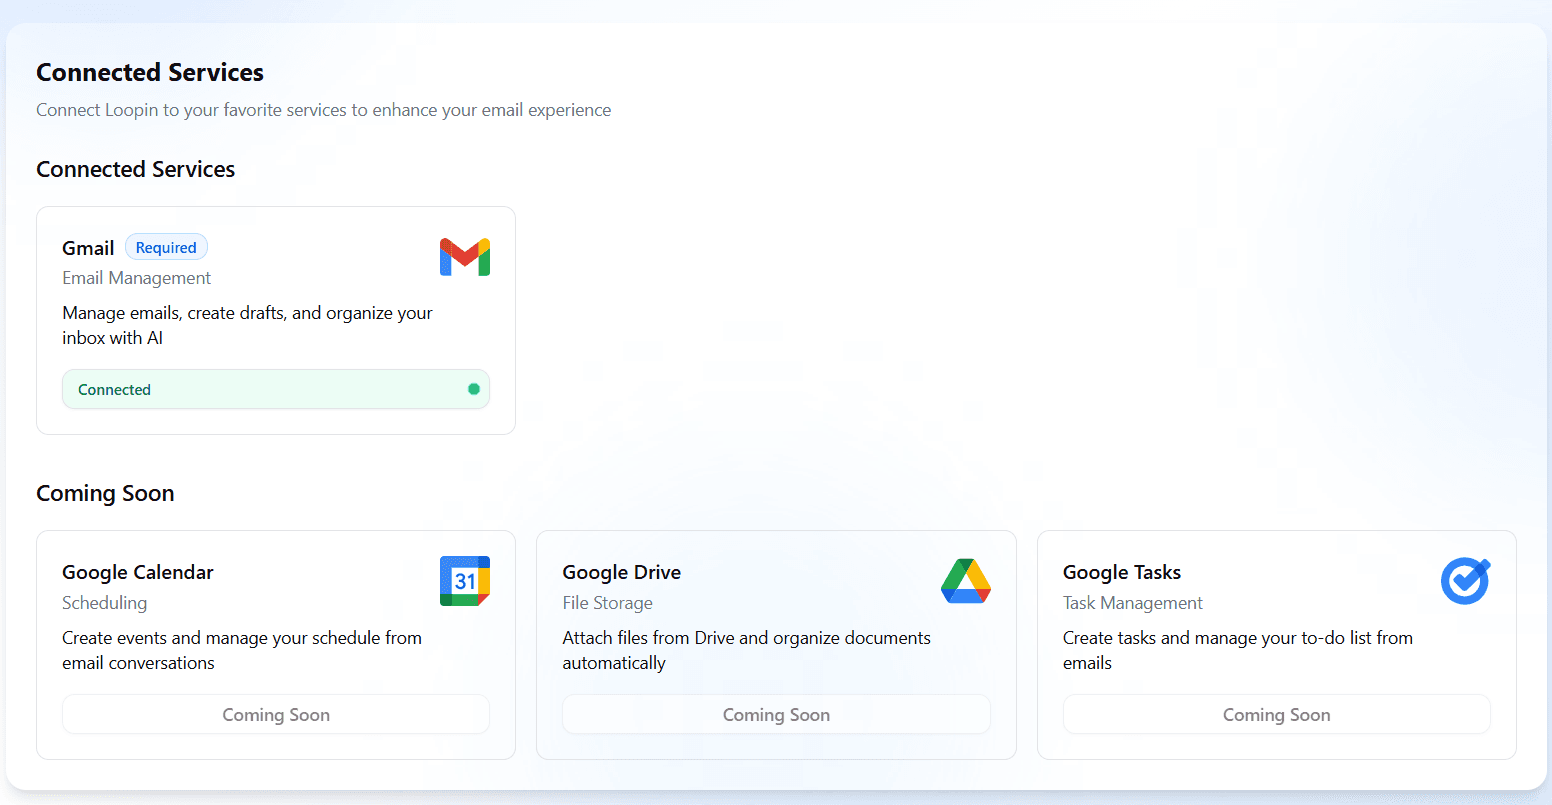The height and width of the screenshot is (805, 1552).
Task: Click the Required badge next to Gmail
Action: point(166,247)
